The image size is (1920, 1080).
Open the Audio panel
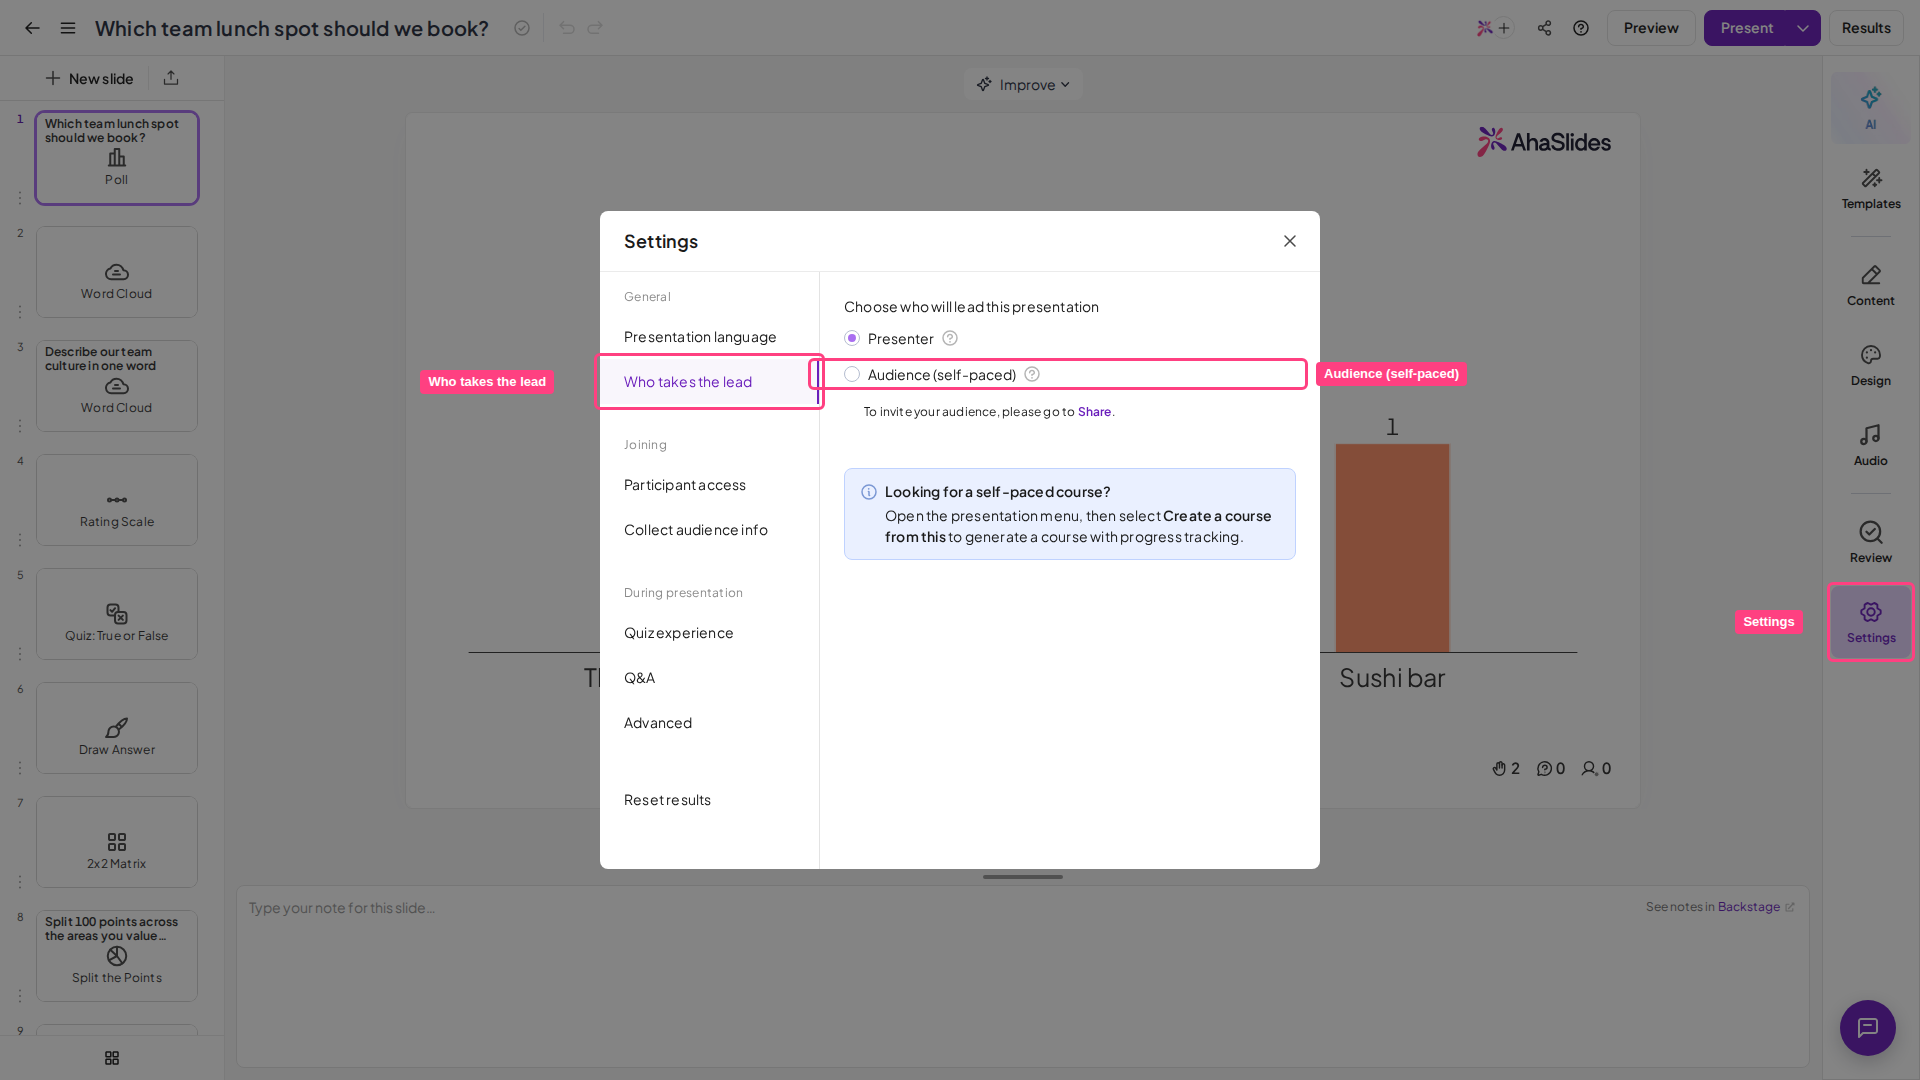coord(1871,445)
